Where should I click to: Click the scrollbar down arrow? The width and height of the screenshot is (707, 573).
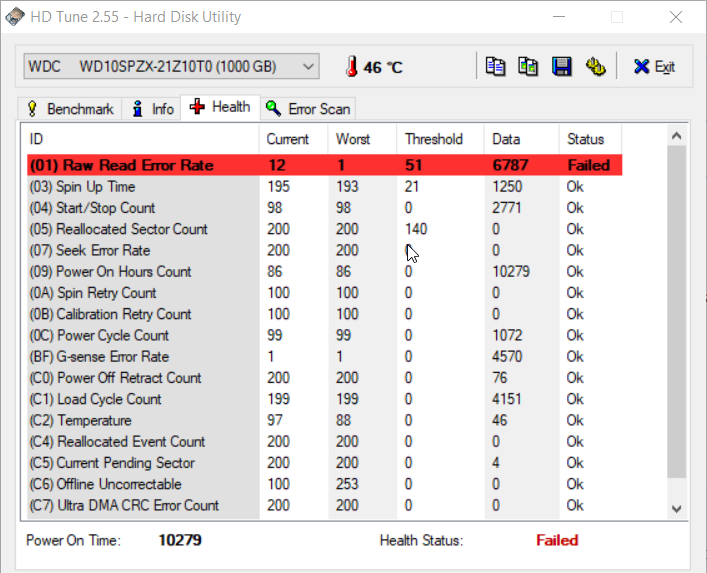point(676,509)
